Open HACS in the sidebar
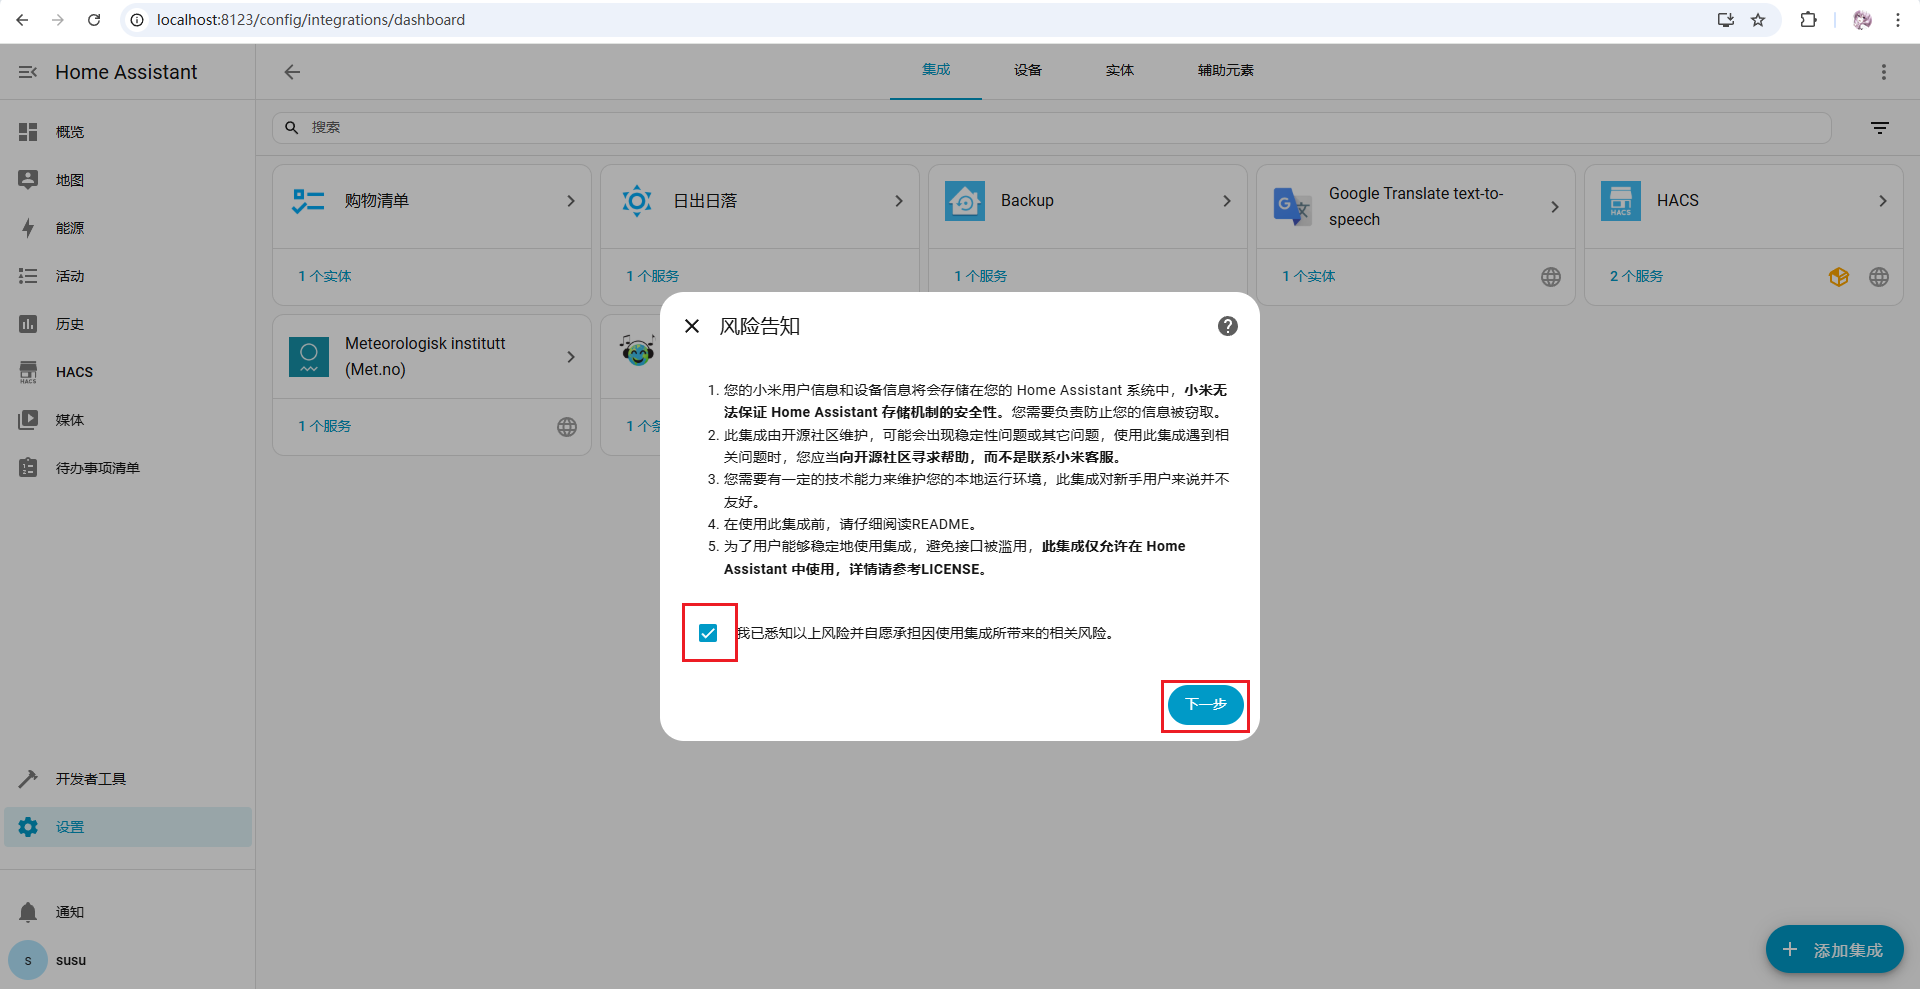This screenshot has width=1920, height=989. pos(74,372)
